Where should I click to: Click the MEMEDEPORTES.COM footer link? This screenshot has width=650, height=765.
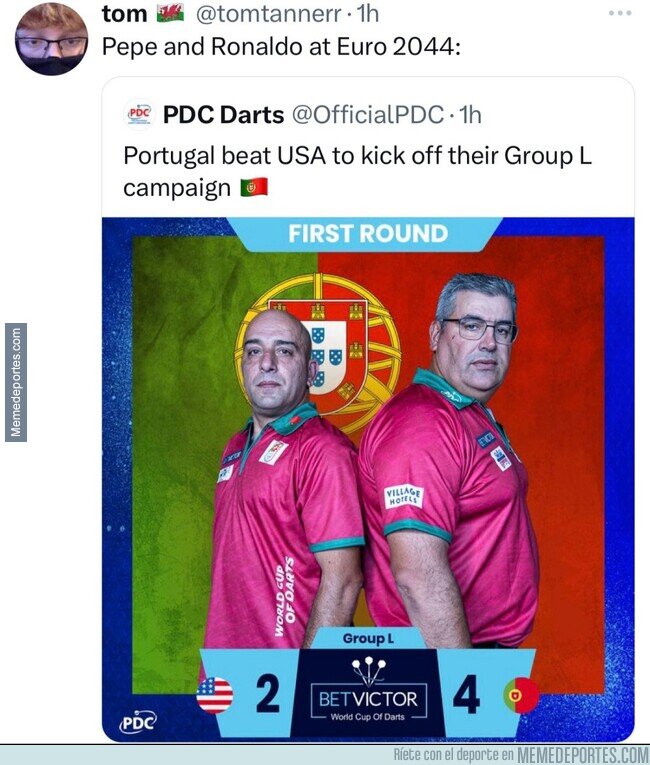[583, 755]
